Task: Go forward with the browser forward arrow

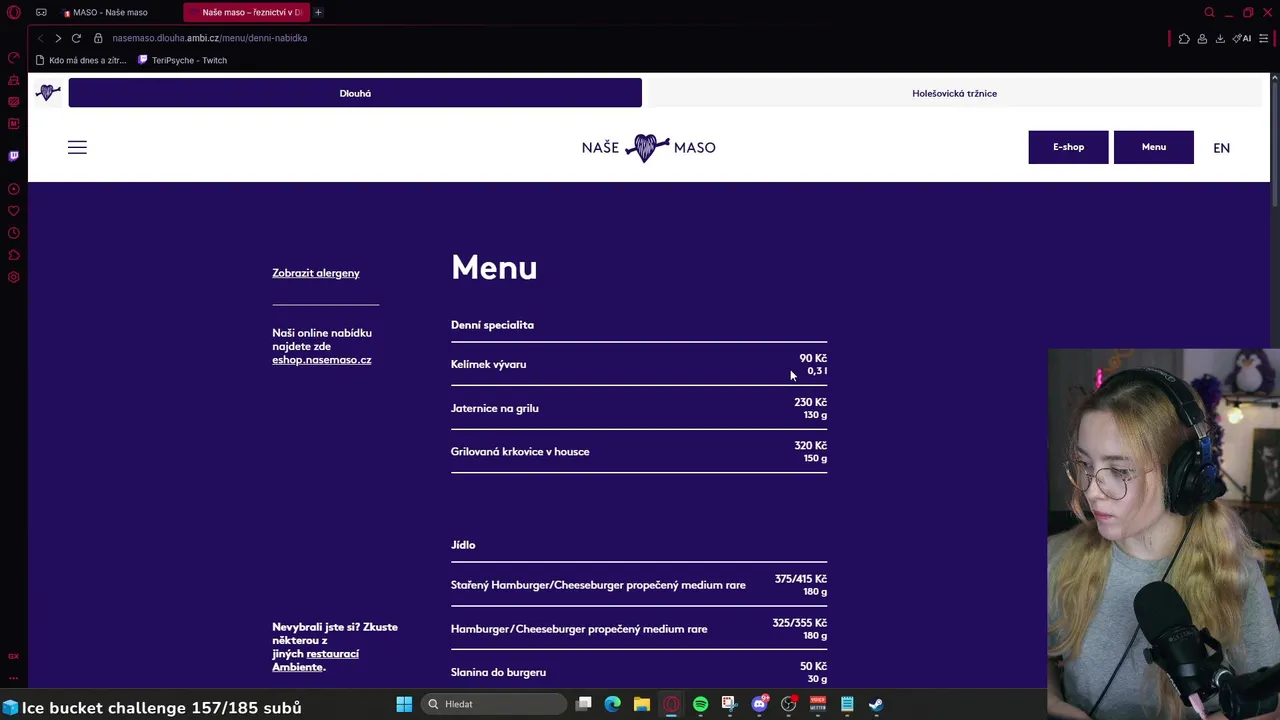Action: 58,38
